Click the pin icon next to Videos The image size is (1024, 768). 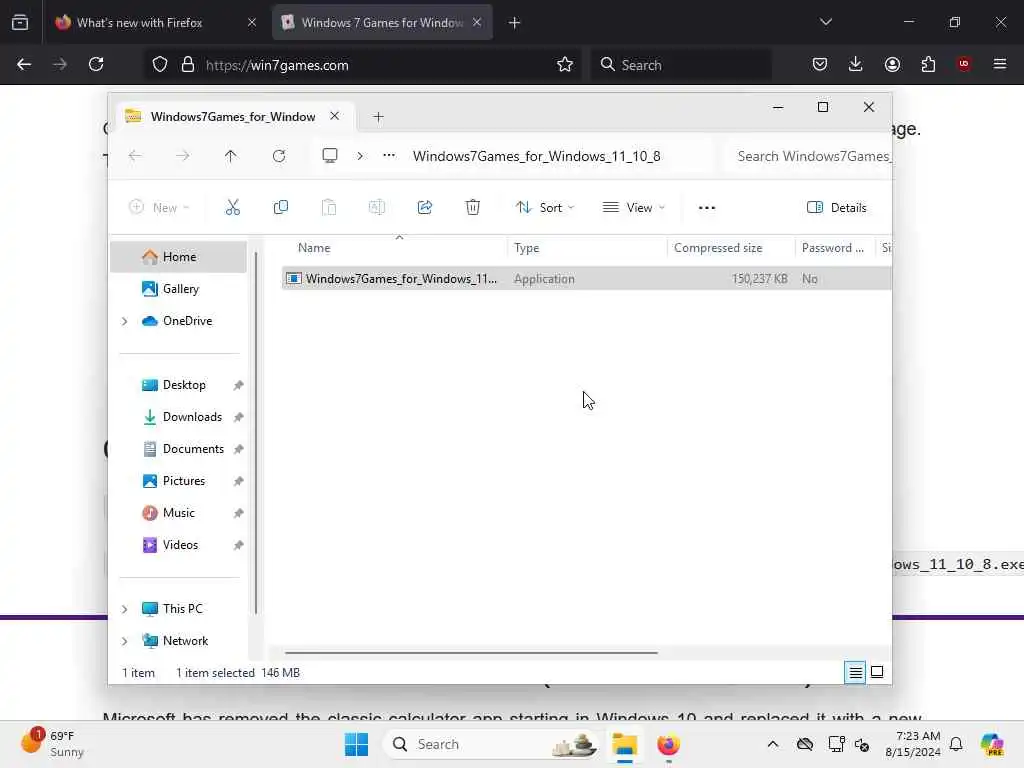tap(238, 545)
